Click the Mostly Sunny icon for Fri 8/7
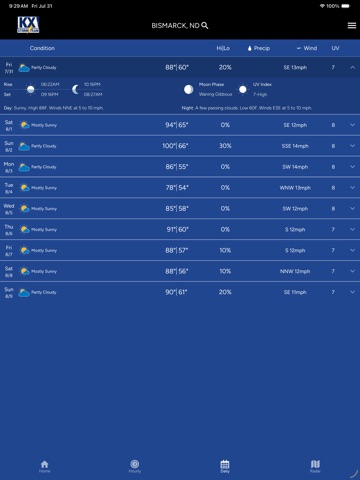The image size is (360, 480). [x=25, y=250]
